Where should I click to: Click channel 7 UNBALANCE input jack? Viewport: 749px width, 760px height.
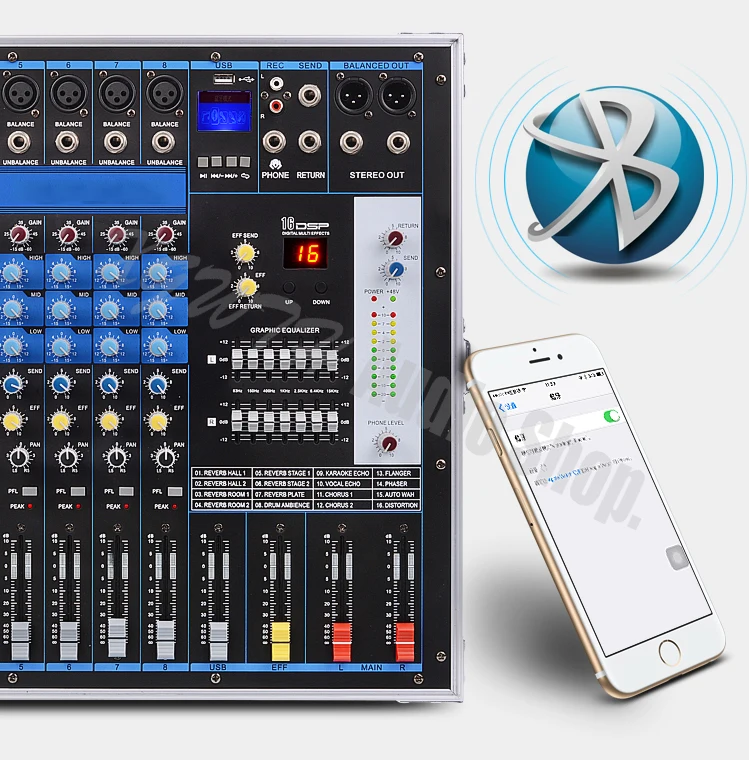pyautogui.click(x=115, y=142)
